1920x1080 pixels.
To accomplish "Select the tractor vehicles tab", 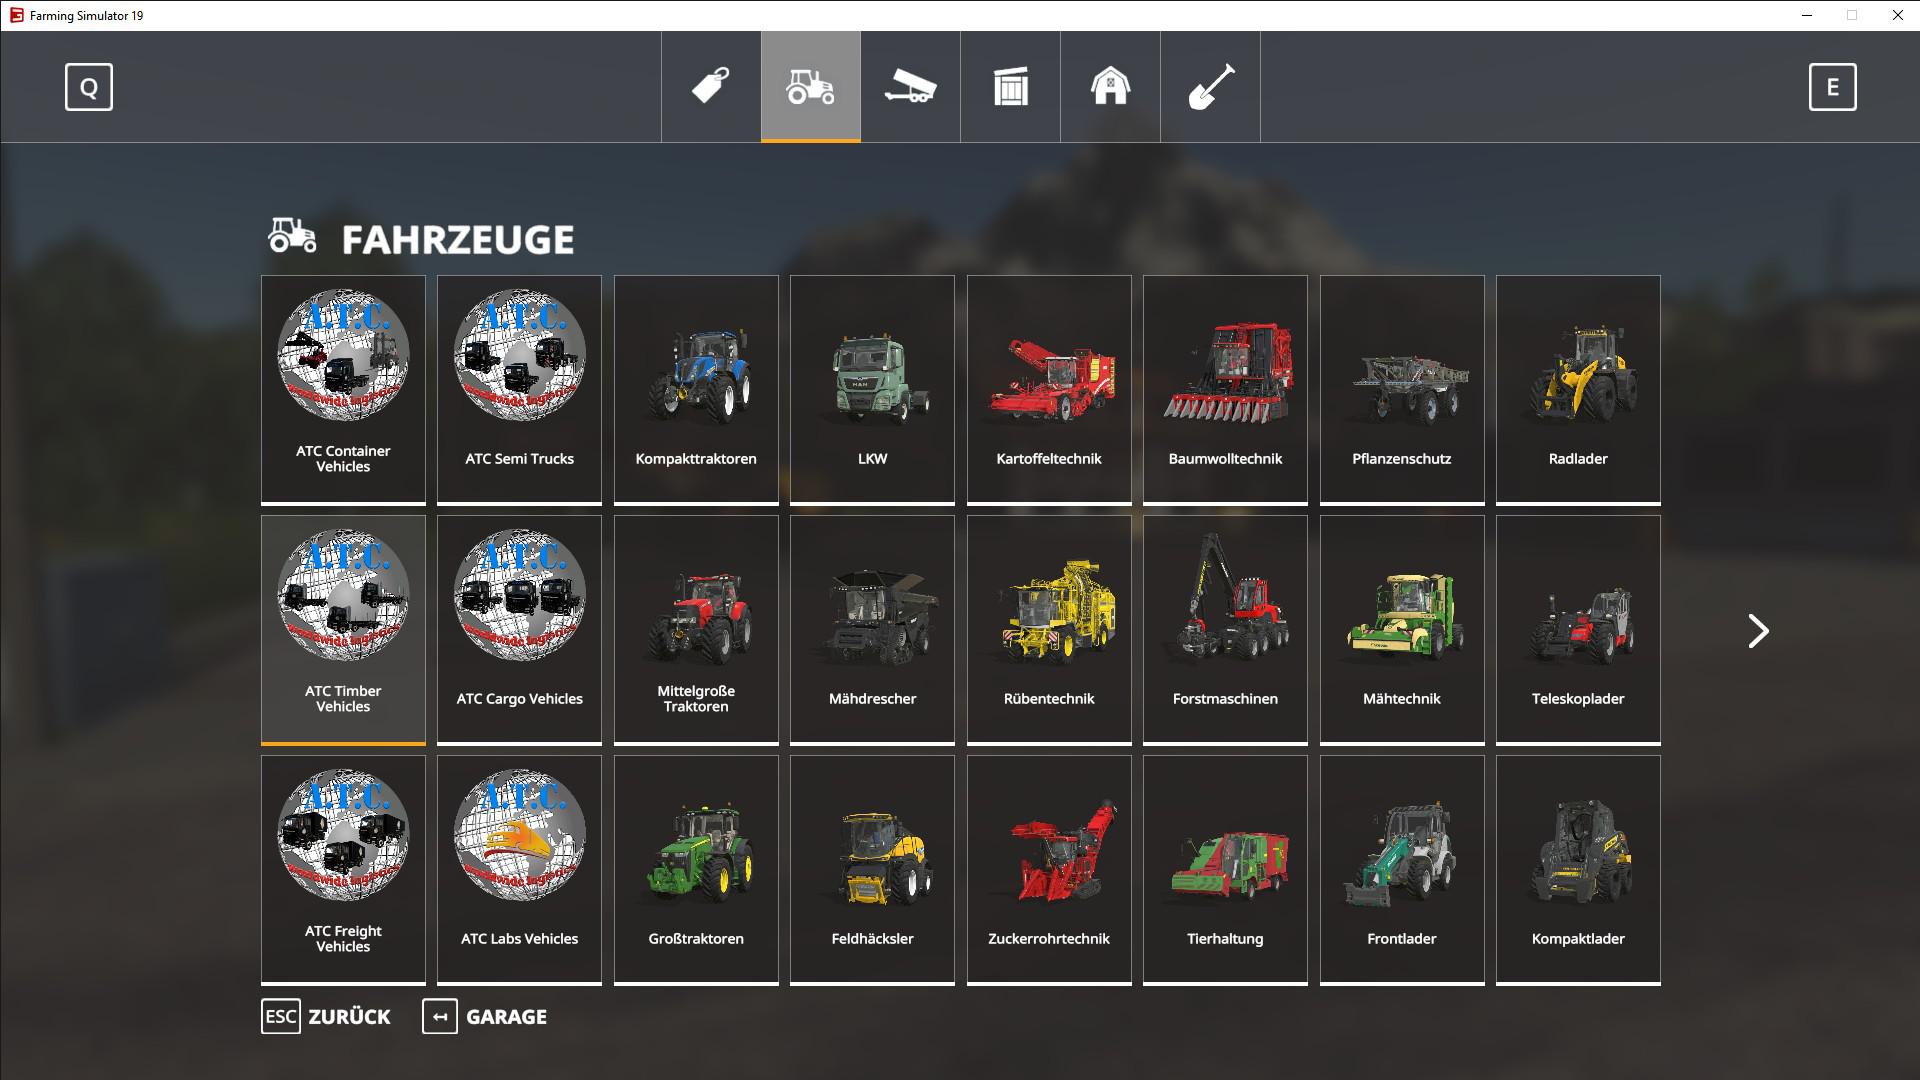I will [810, 87].
